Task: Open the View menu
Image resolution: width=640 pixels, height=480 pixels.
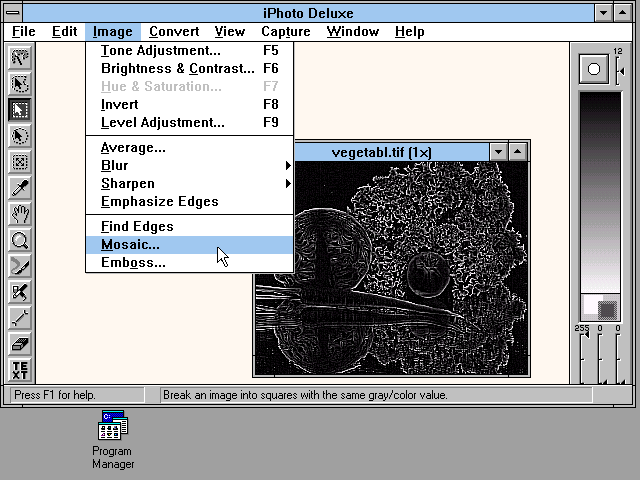Action: [x=230, y=31]
